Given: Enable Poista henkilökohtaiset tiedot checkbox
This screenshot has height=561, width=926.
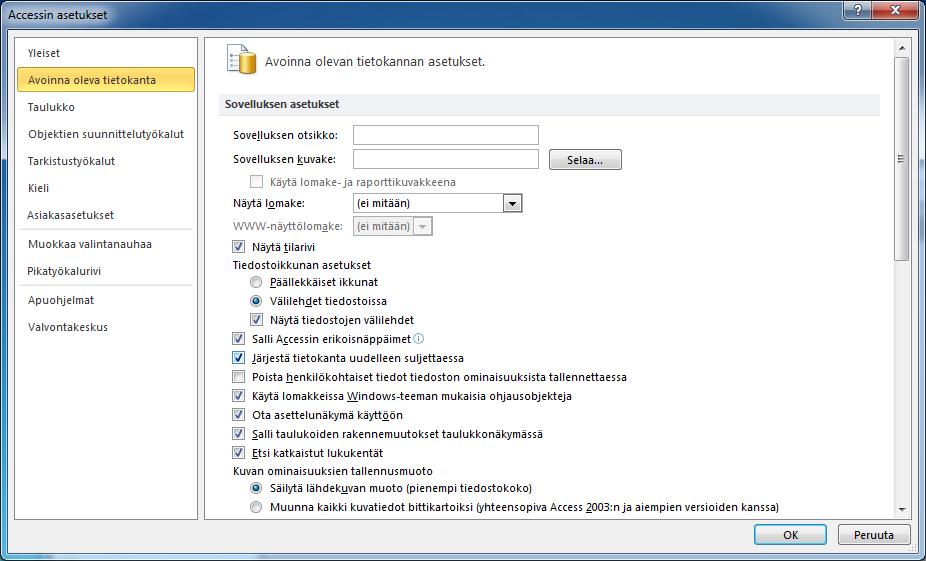Looking at the screenshot, I should pyautogui.click(x=239, y=377).
